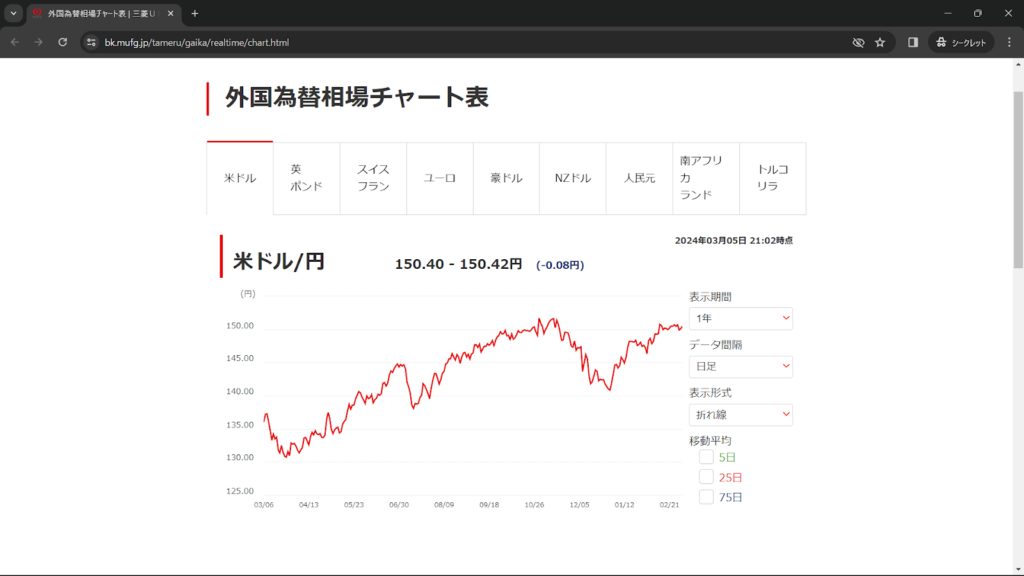Screen dimensions: 1024x576
Task: Enable the 25日 moving average checkbox
Action: [x=706, y=477]
